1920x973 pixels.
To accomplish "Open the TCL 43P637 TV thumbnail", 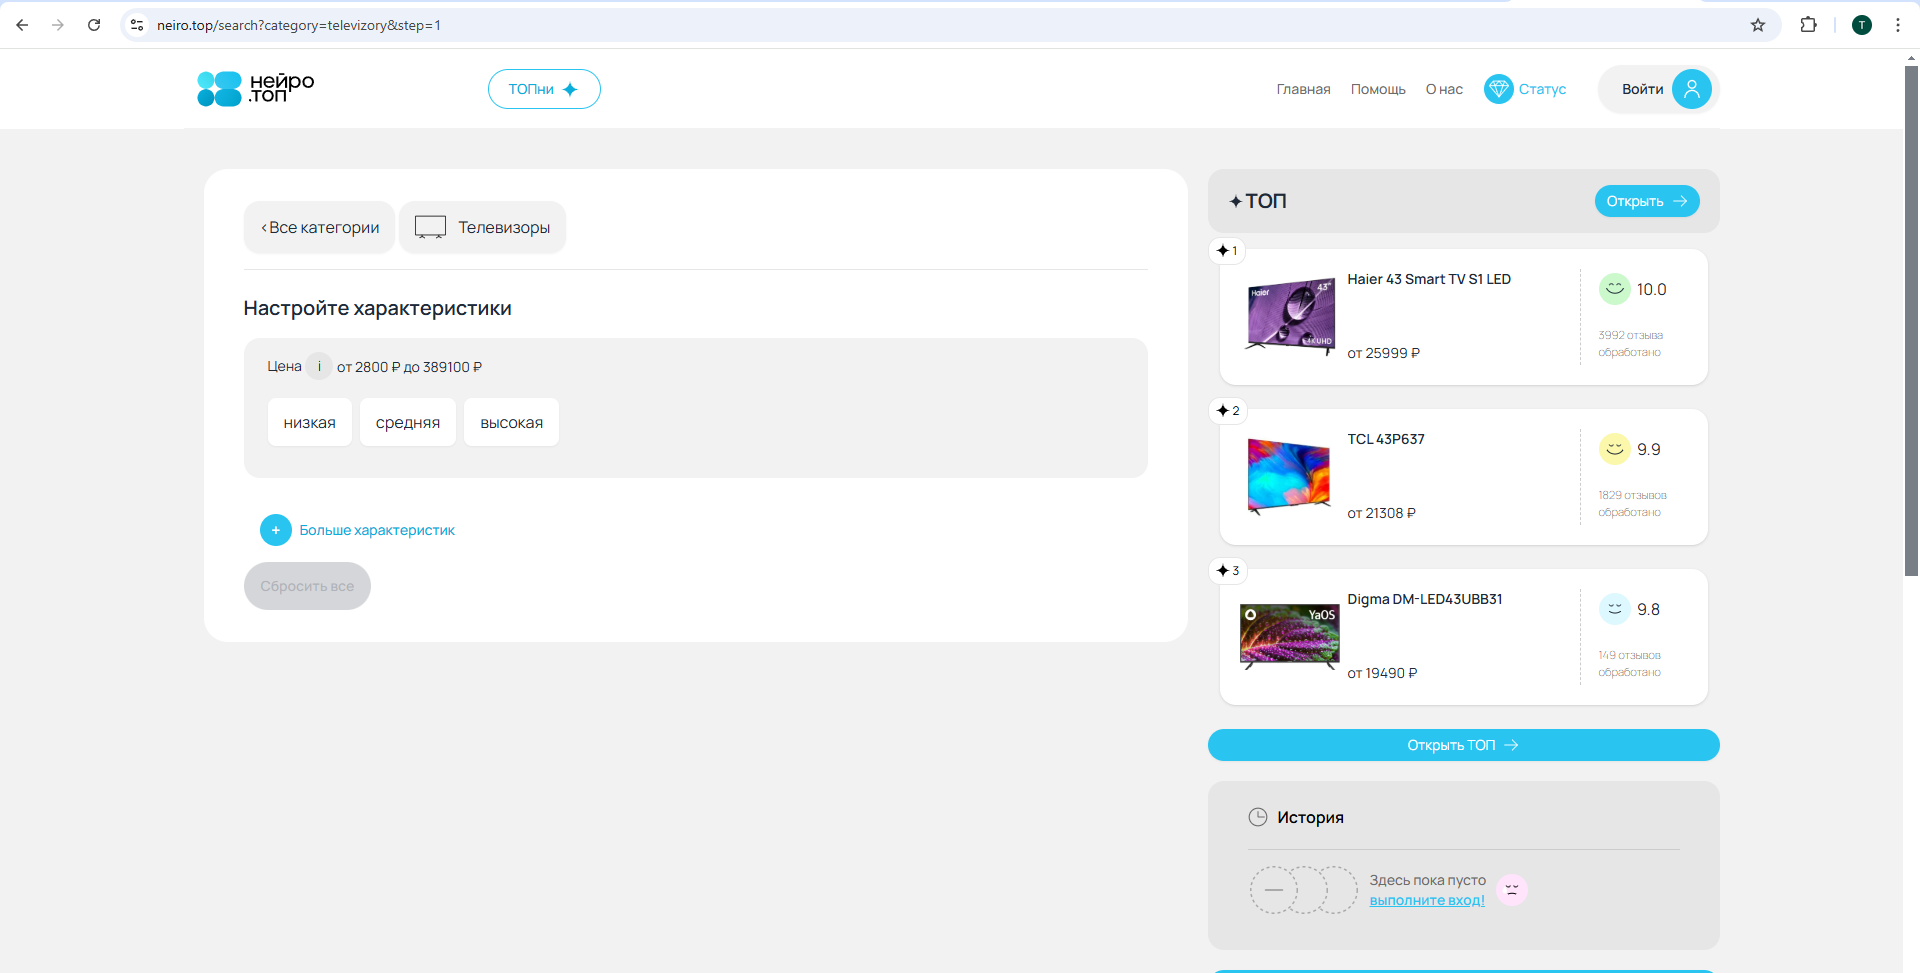I will pyautogui.click(x=1289, y=476).
